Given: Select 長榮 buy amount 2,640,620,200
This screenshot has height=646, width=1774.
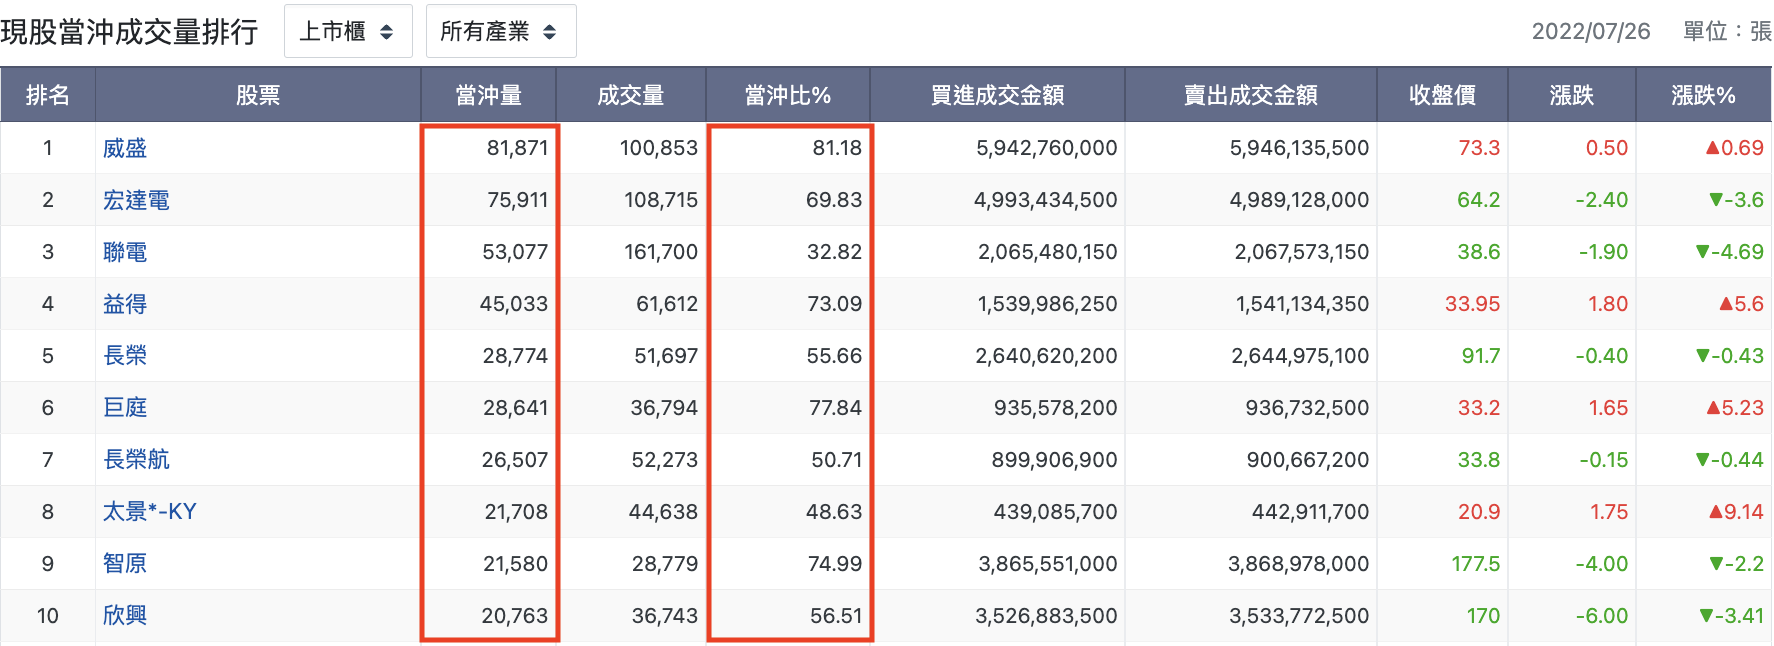Looking at the screenshot, I should [x=1046, y=356].
